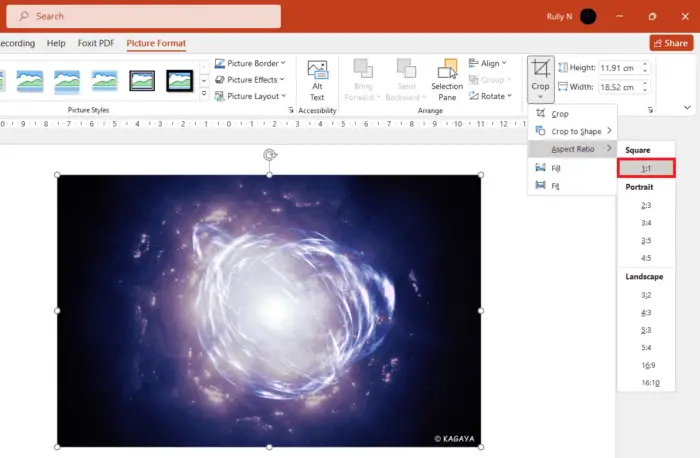Image resolution: width=700 pixels, height=458 pixels.
Task: Open Picture Layout dropdown
Action: pos(250,96)
